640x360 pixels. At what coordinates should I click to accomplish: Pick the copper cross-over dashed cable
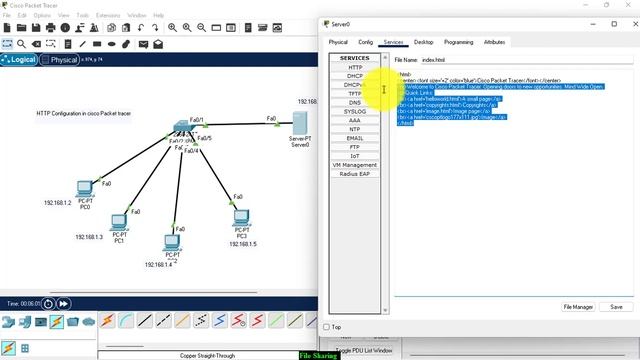pos(164,321)
